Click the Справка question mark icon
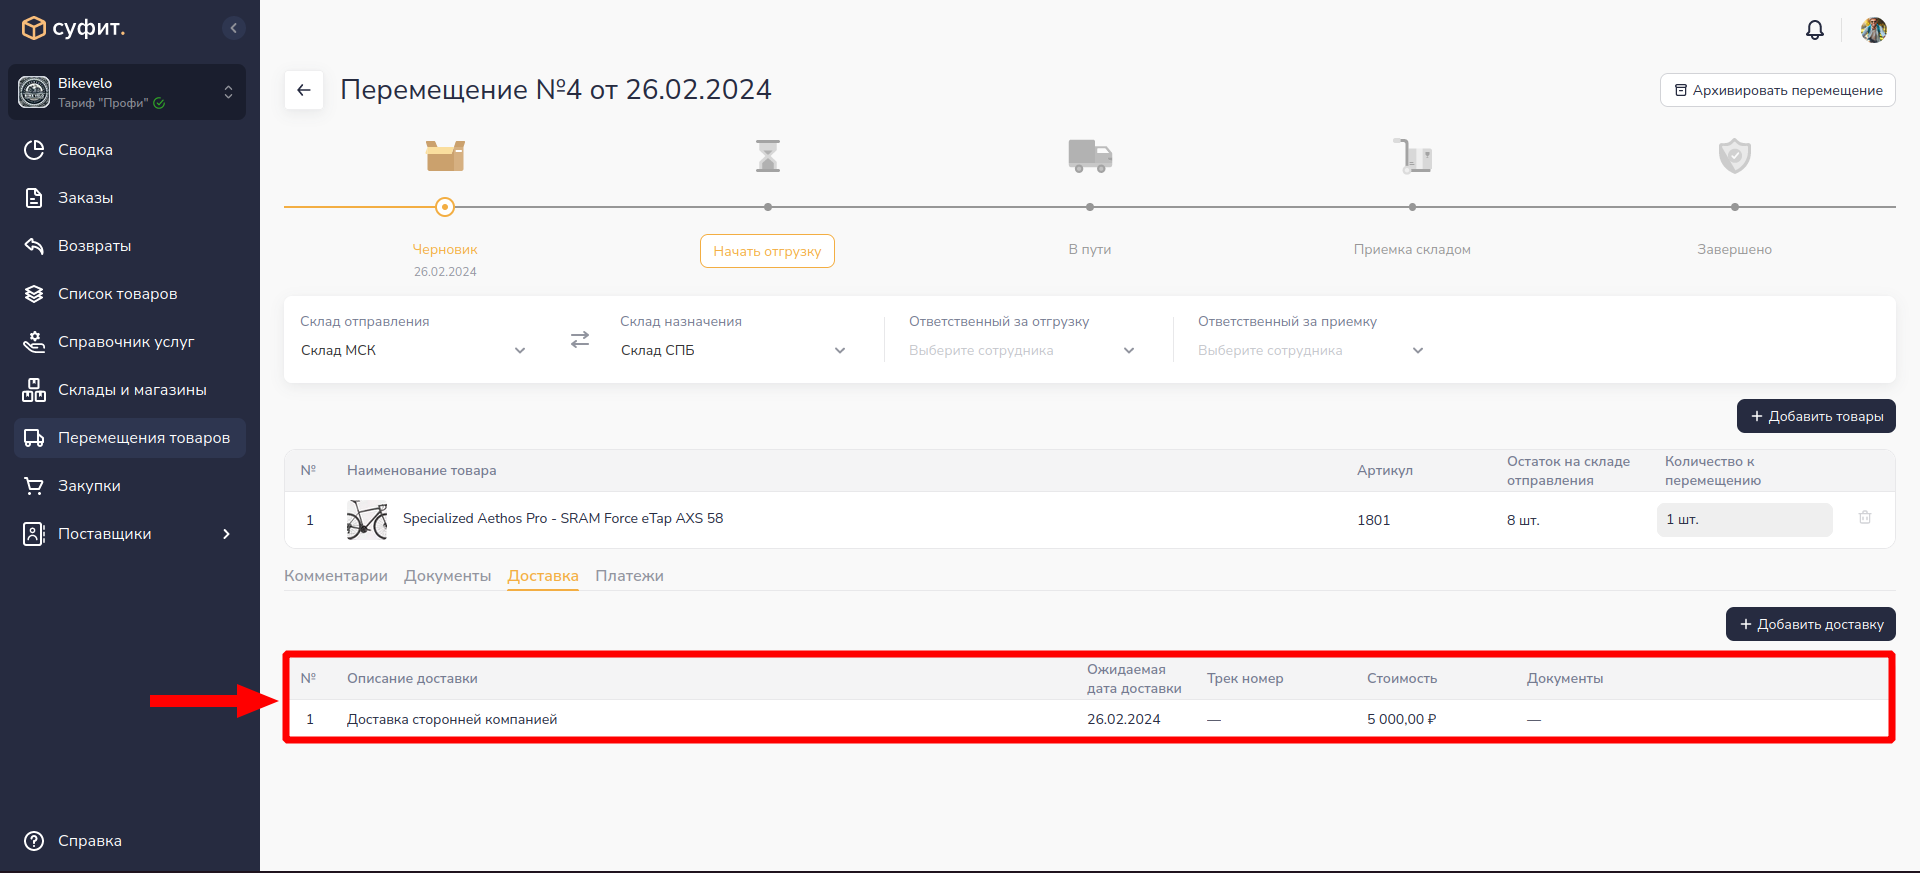1920x873 pixels. coord(34,841)
